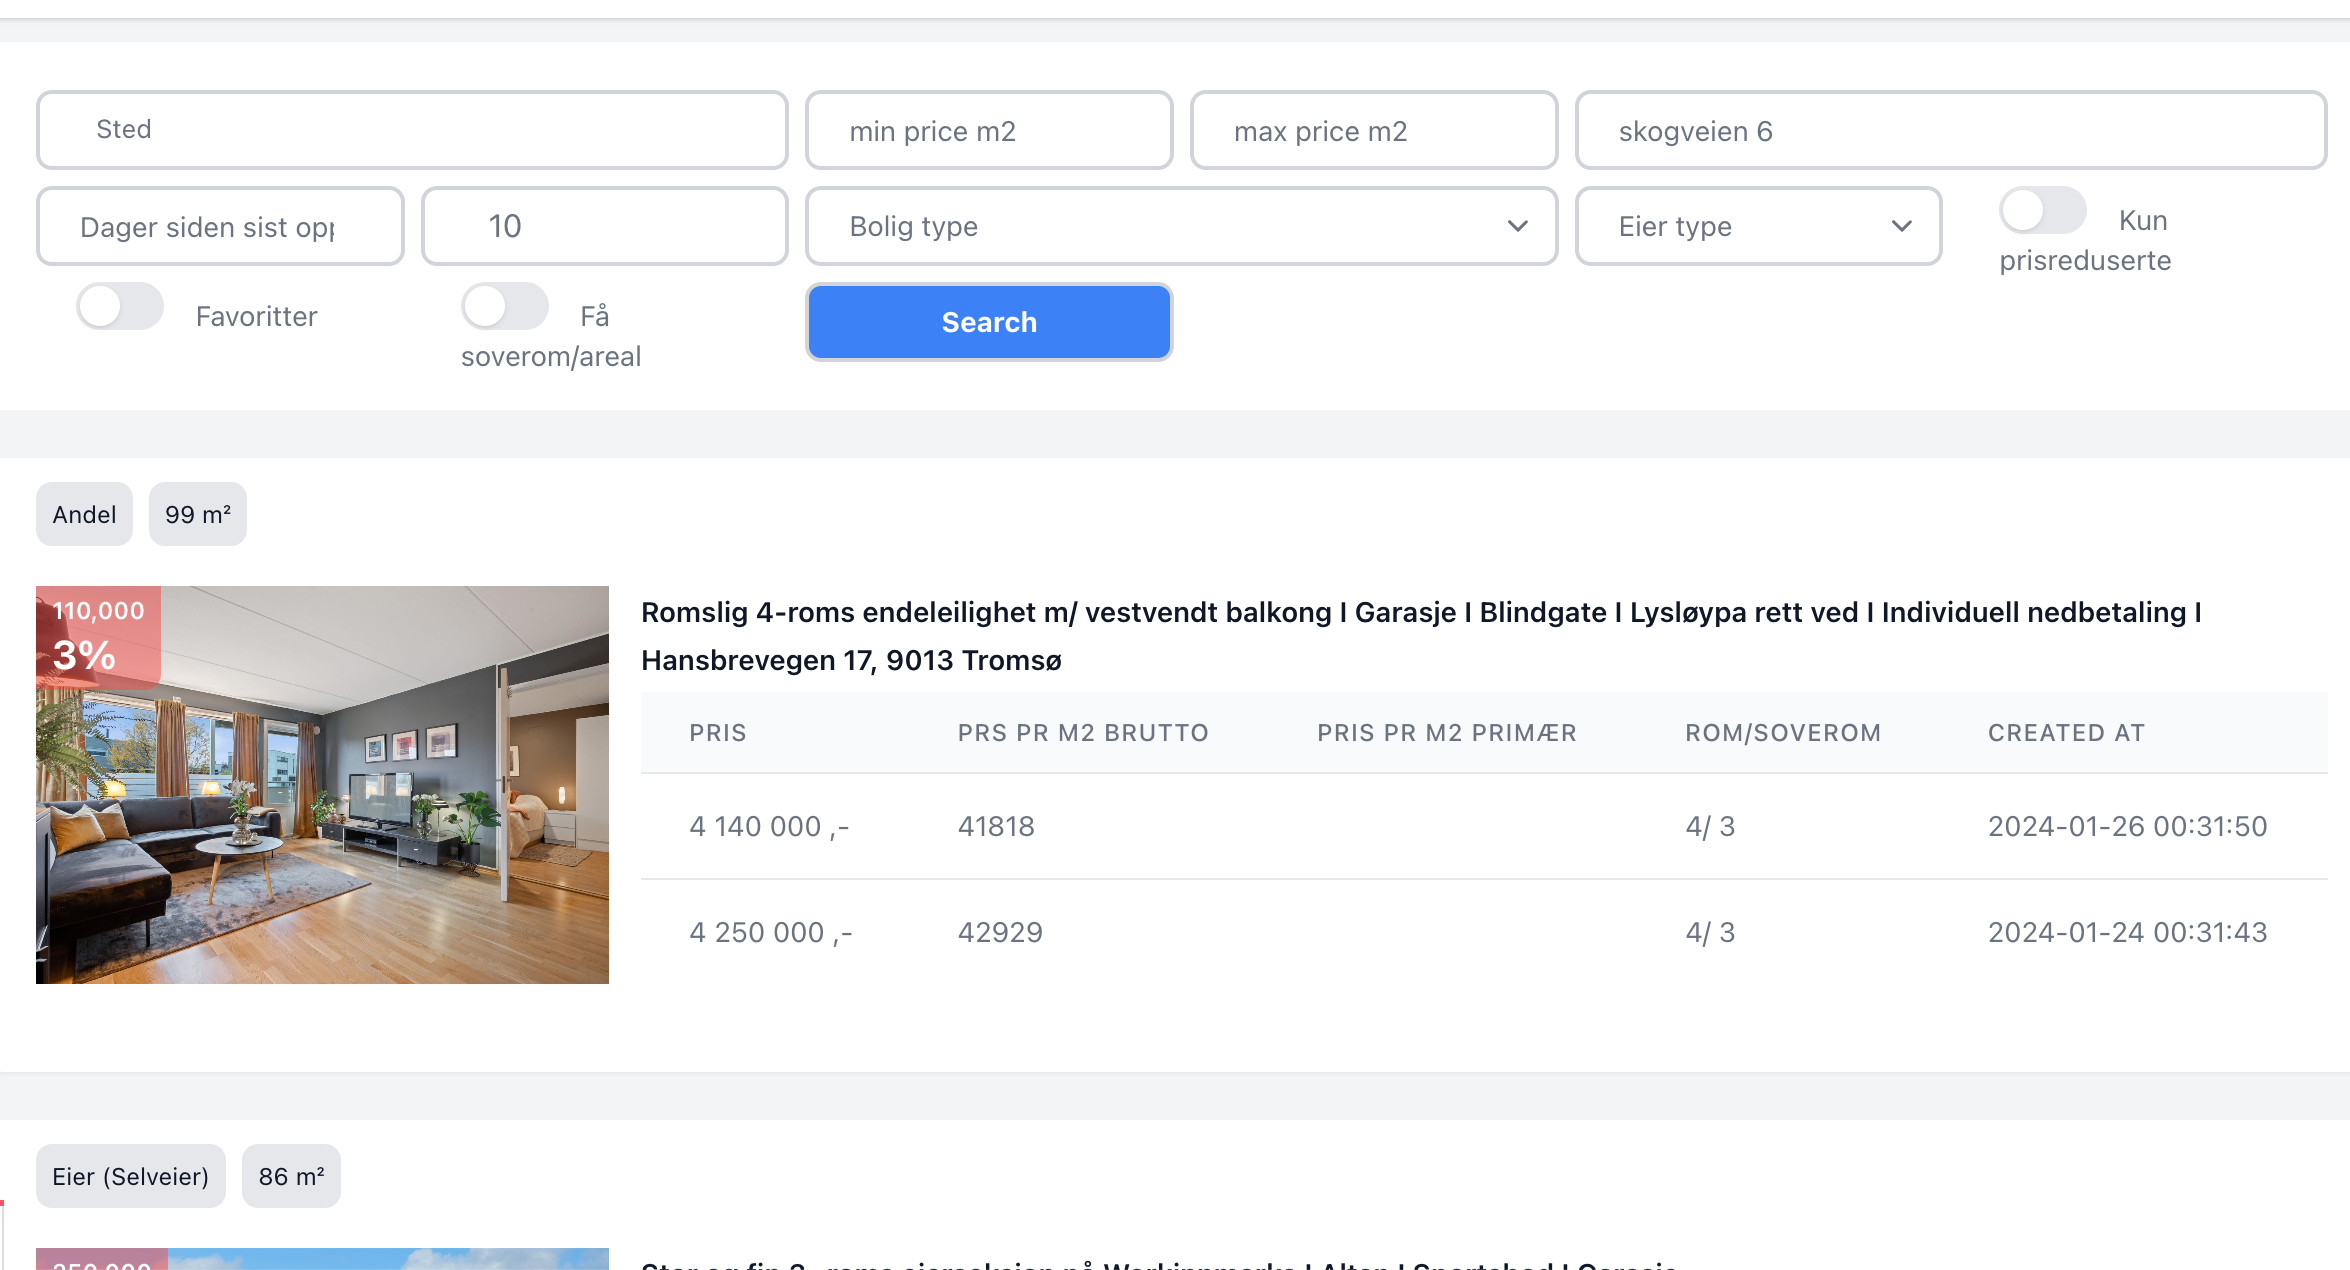
Task: Expand the Eier type dropdown
Action: coord(1740,227)
